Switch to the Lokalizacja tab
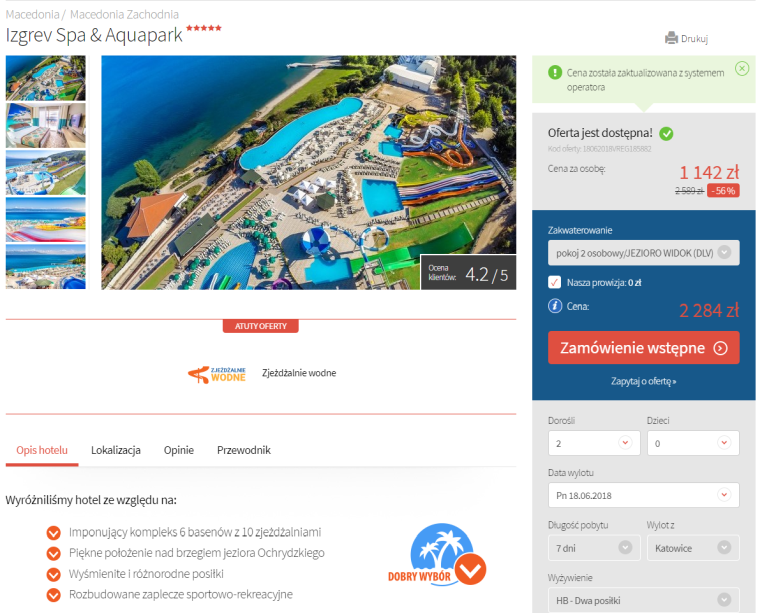Image resolution: width=760 pixels, height=613 pixels. (x=116, y=450)
